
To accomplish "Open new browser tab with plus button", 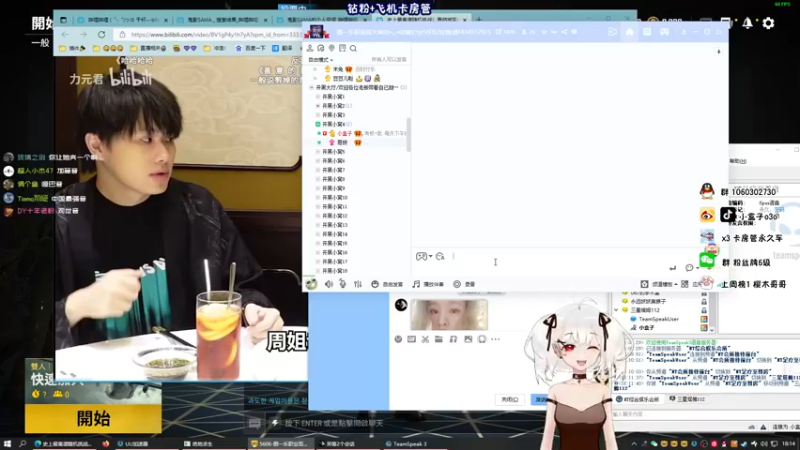I will (479, 20).
